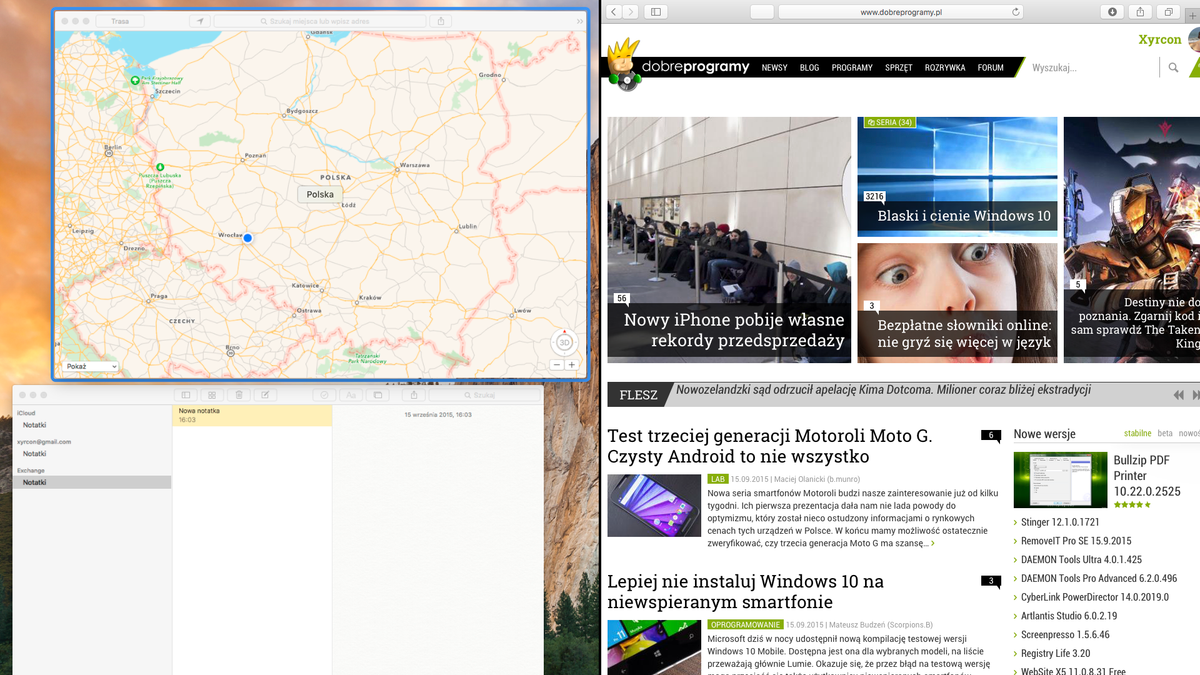
Task: Toggle the folders sidebar in Notes
Action: 186,395
